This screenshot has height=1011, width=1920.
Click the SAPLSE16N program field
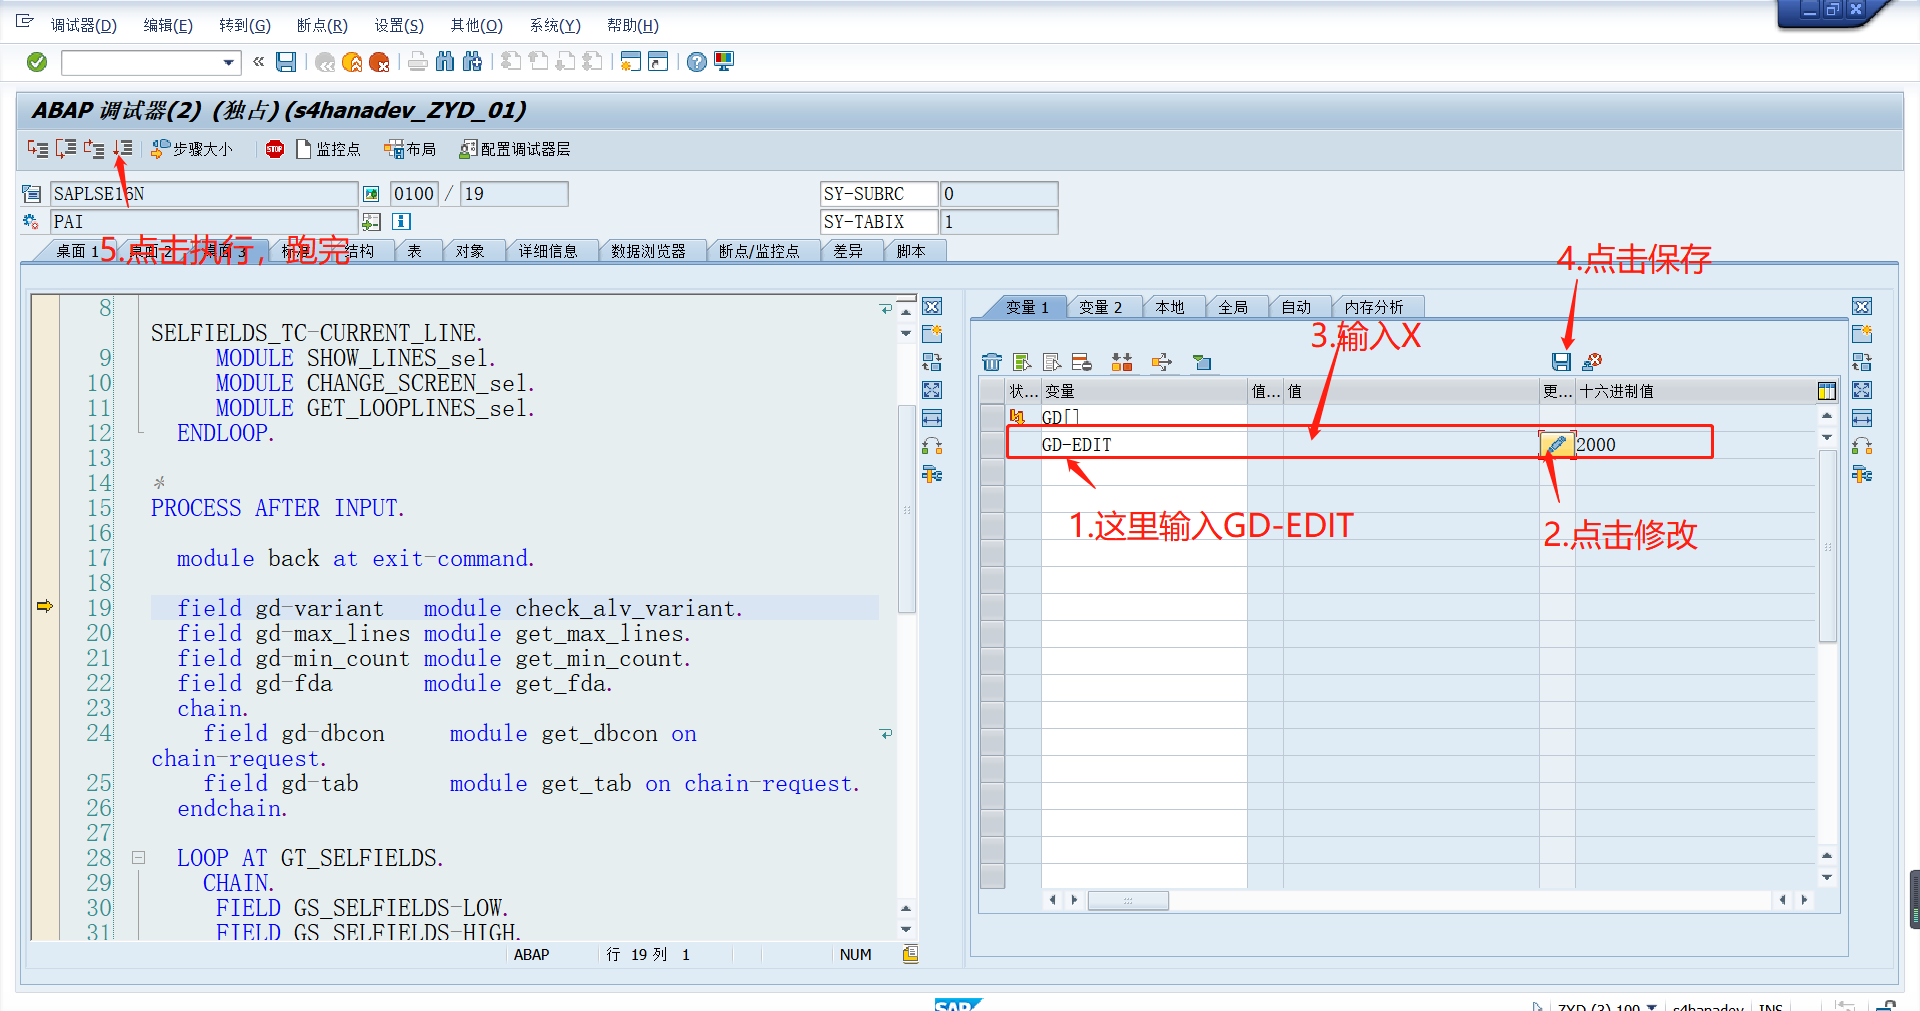click(x=204, y=194)
